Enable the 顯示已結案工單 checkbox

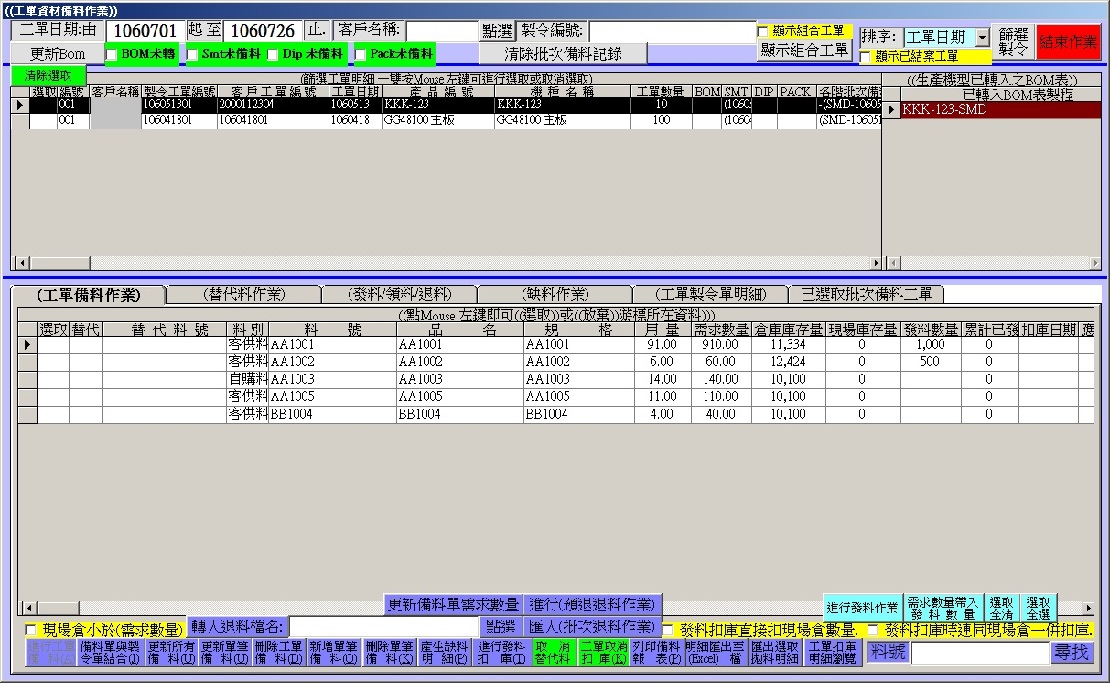tap(865, 56)
